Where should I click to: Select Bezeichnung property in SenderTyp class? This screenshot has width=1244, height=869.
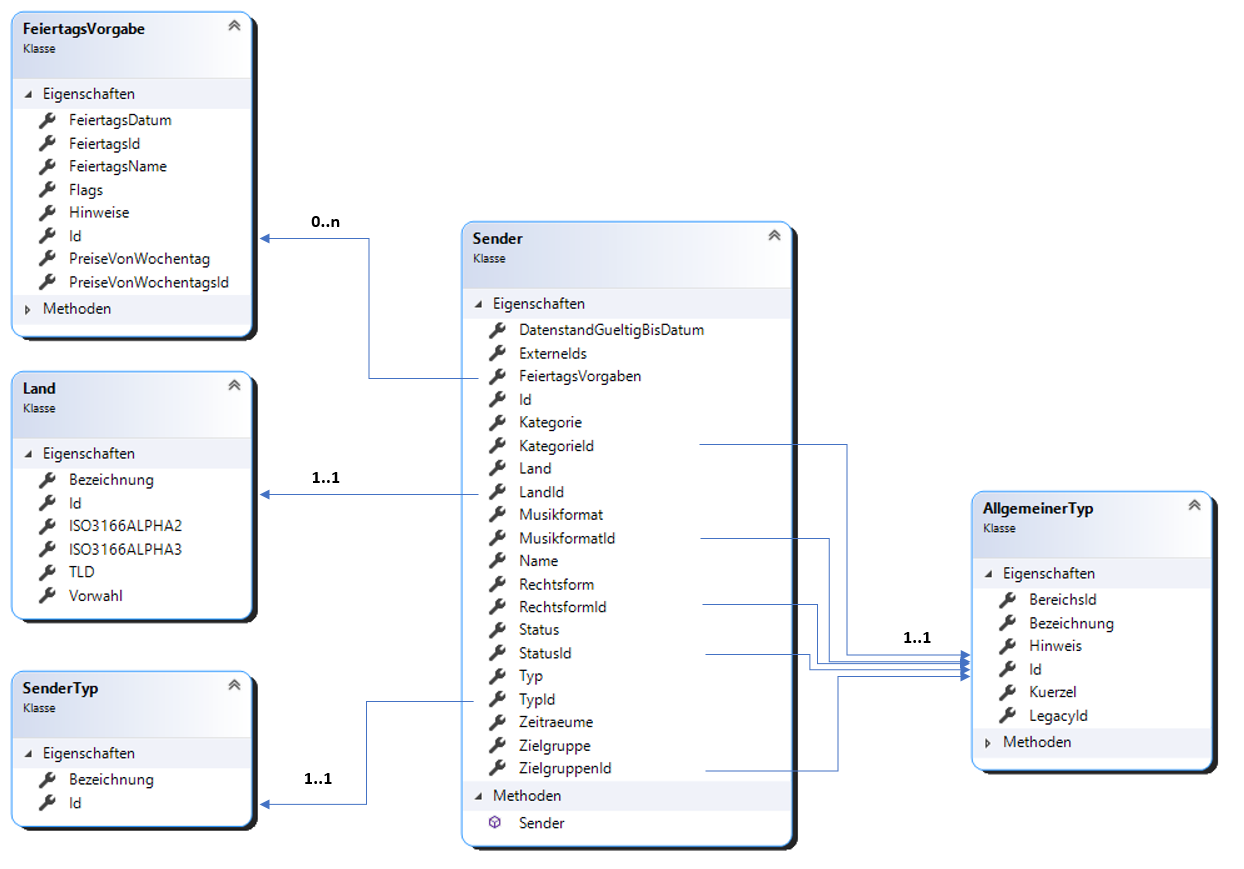[111, 779]
